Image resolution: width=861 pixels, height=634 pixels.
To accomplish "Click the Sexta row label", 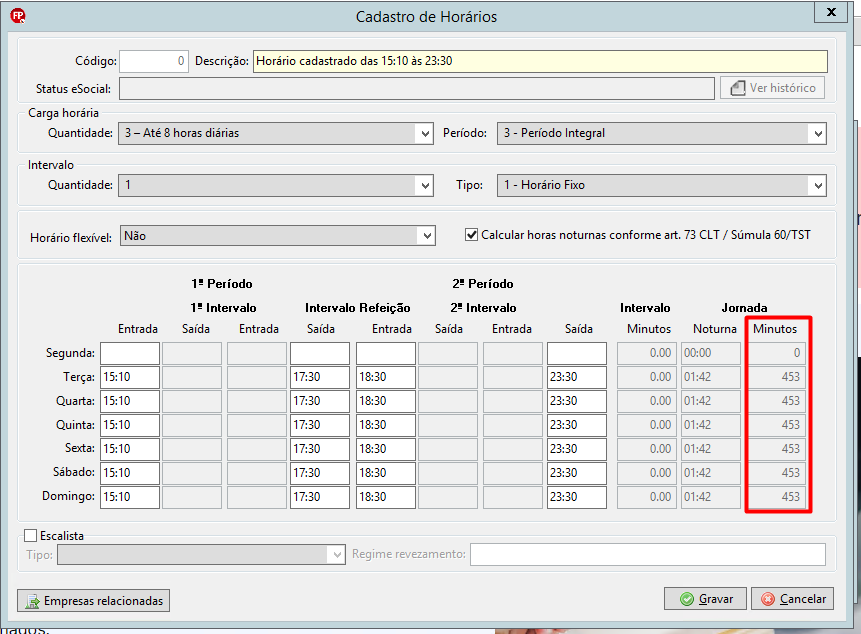I will [x=80, y=448].
